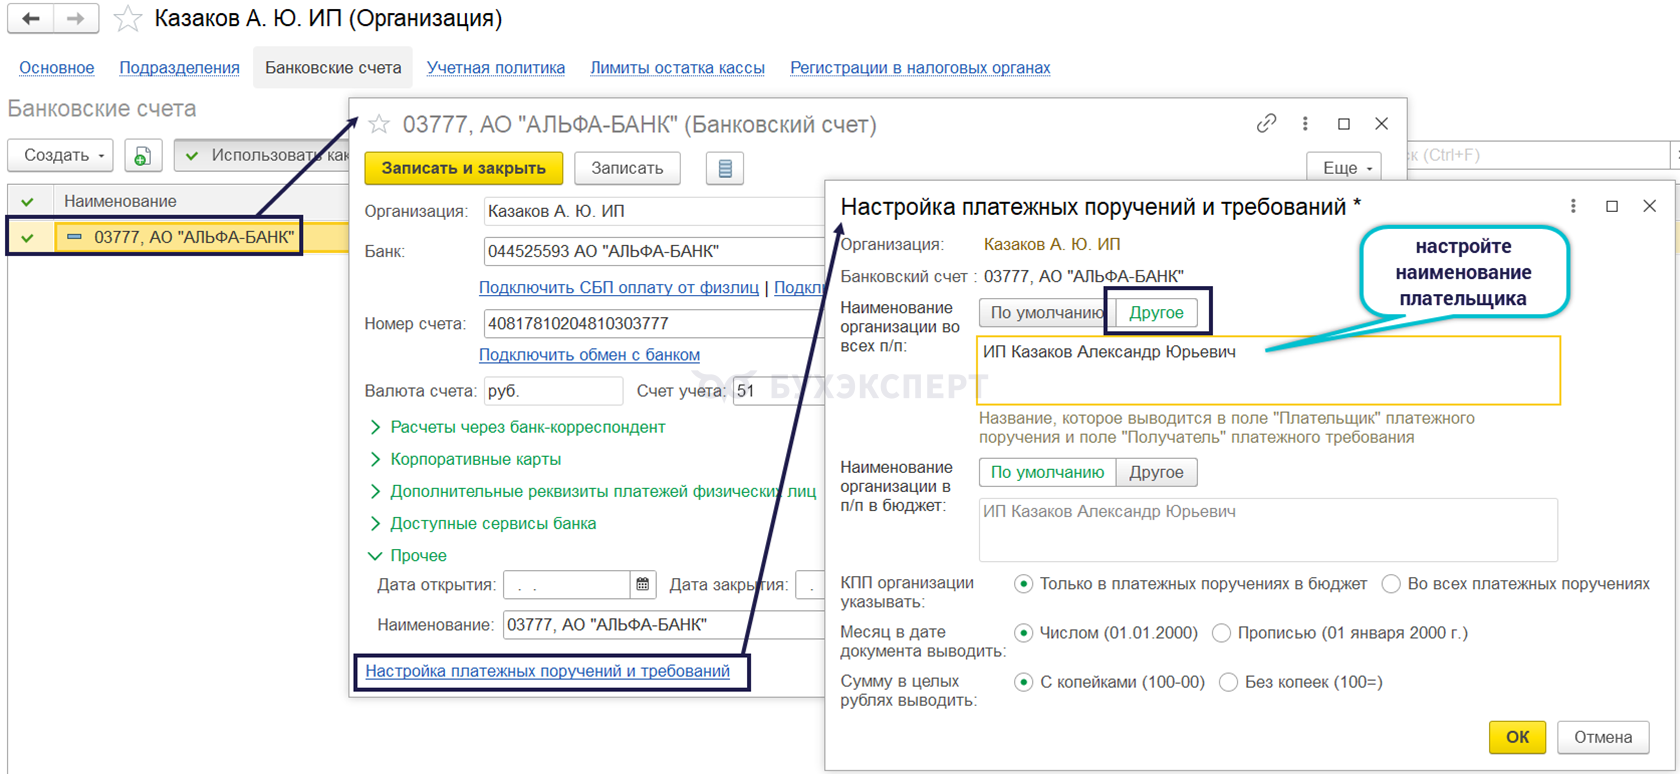This screenshot has width=1680, height=774.
Task: Select 'Без копеек (100=)' option
Action: (x=1228, y=682)
